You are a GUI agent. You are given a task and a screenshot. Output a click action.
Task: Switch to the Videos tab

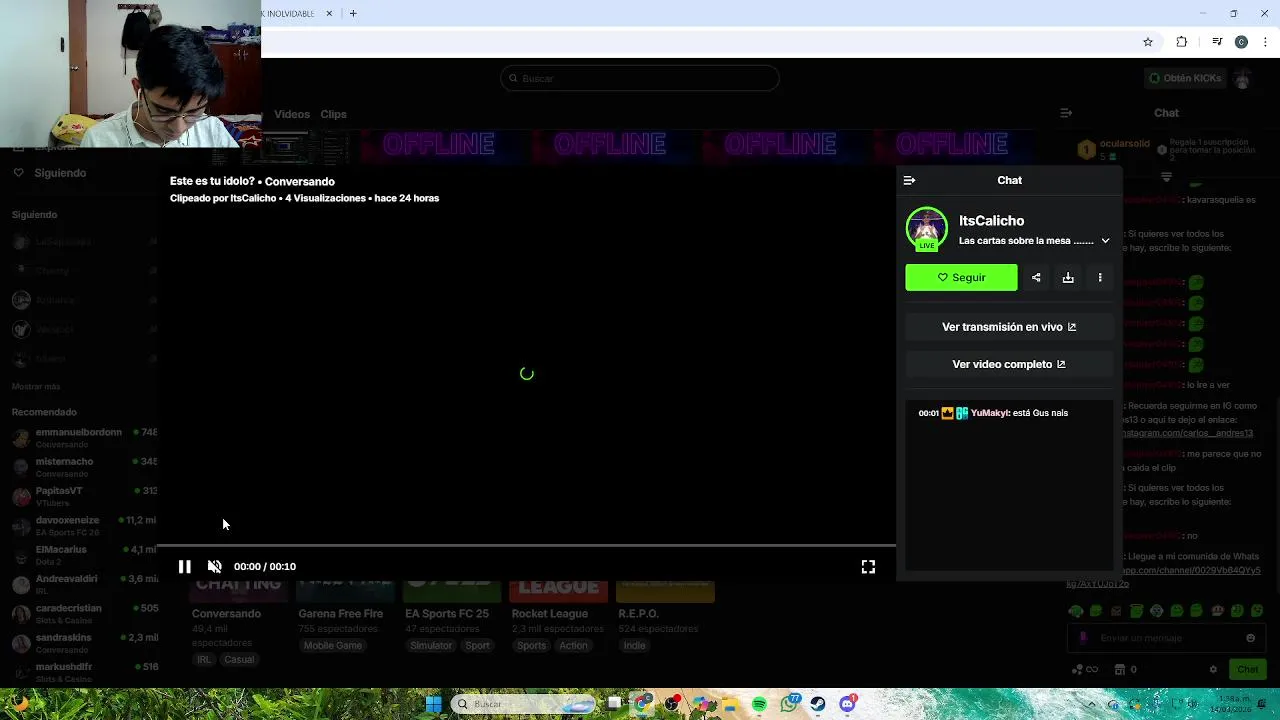click(292, 114)
